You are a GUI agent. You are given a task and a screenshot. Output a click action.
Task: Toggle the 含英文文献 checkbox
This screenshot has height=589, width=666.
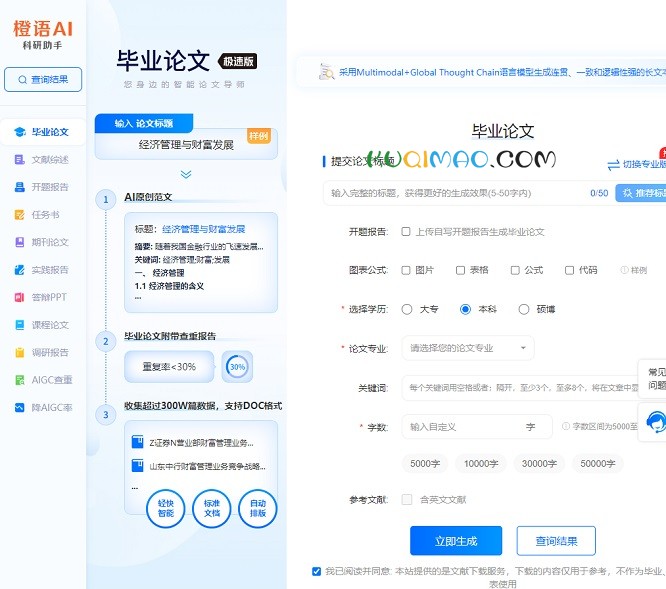coord(407,499)
